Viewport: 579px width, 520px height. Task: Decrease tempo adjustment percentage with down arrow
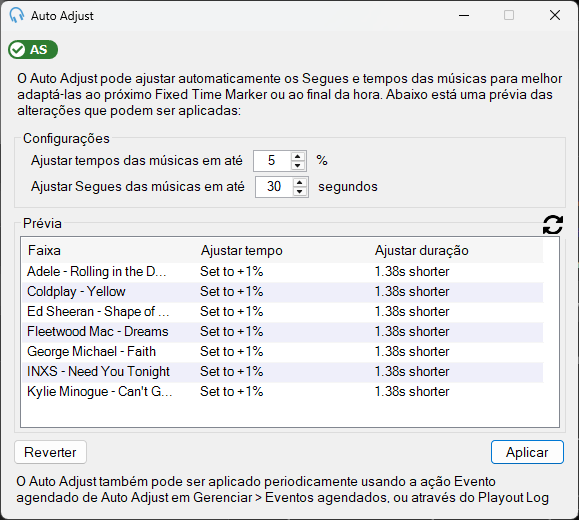click(x=298, y=165)
